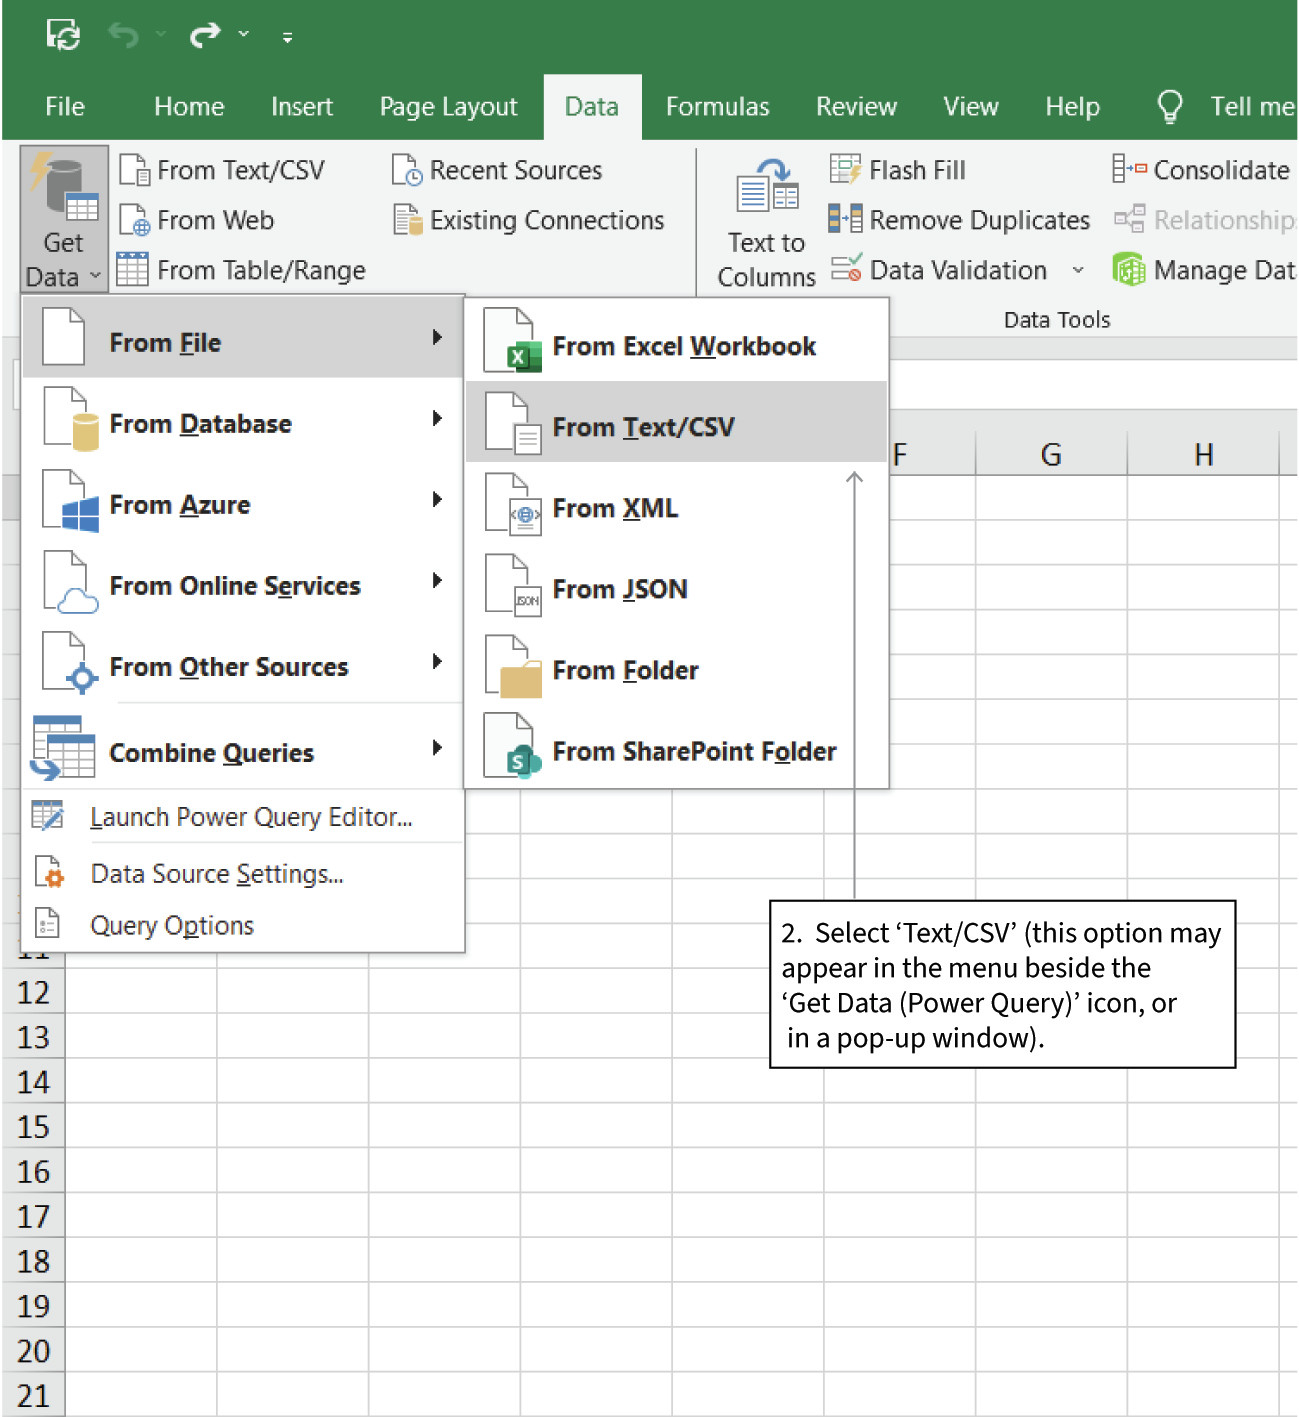Viewport: 1299px width, 1417px height.
Task: Switch to the Formulas tab
Action: click(x=717, y=106)
